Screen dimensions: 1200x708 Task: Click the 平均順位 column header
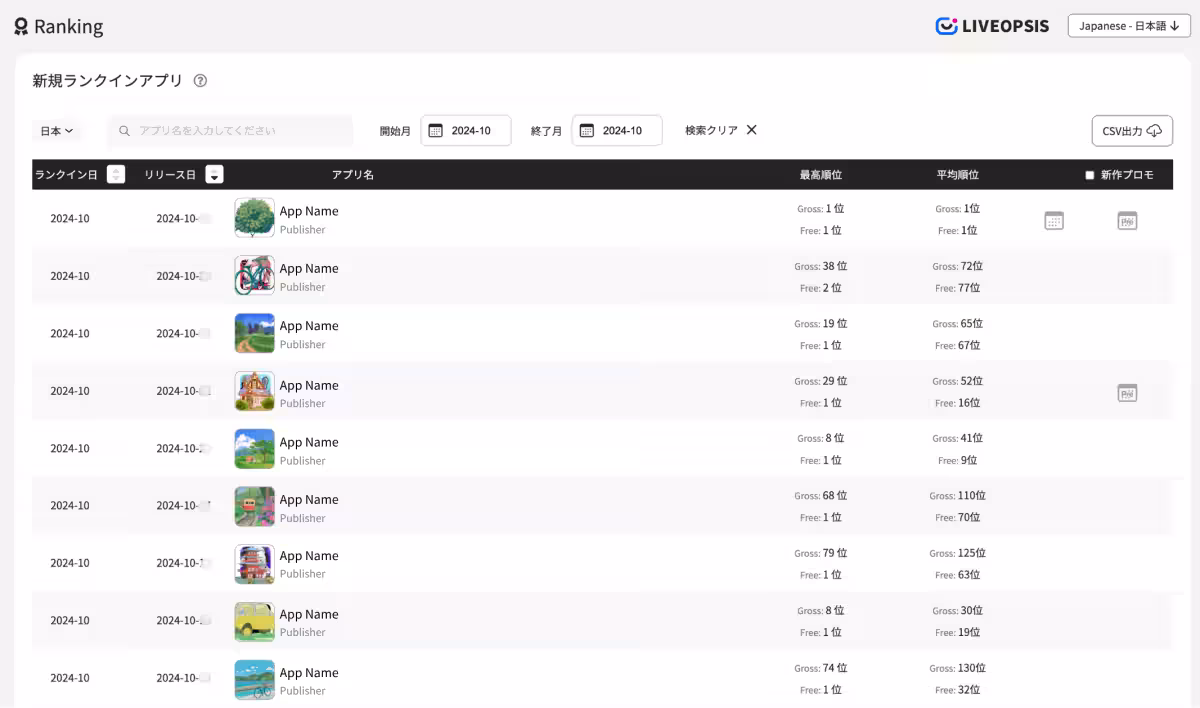coord(957,175)
